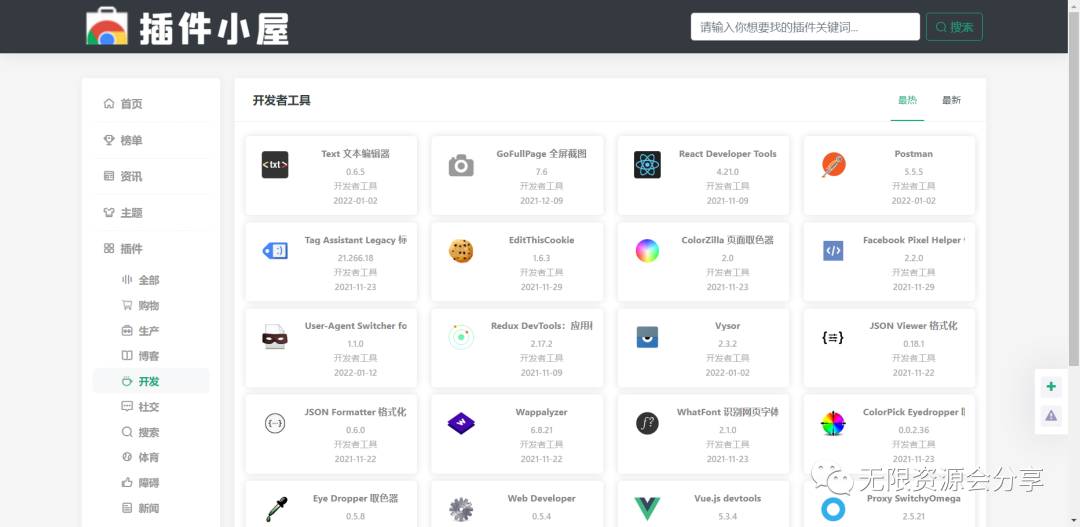Select the 社交 plugin category

[x=151, y=406]
